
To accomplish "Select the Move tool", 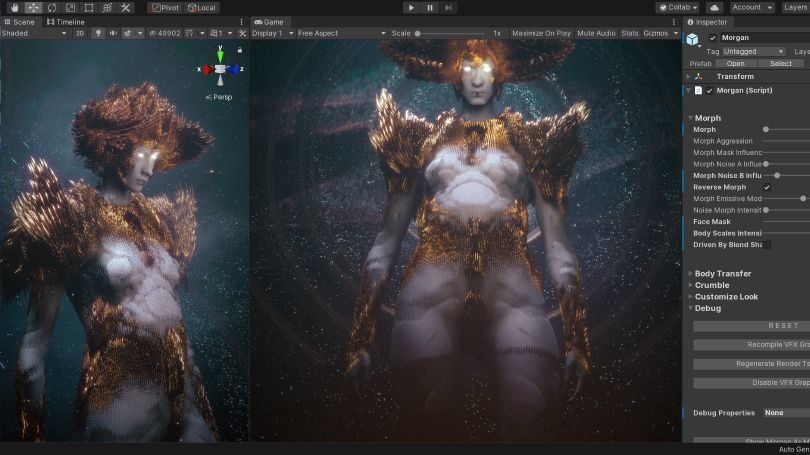I will [32, 7].
